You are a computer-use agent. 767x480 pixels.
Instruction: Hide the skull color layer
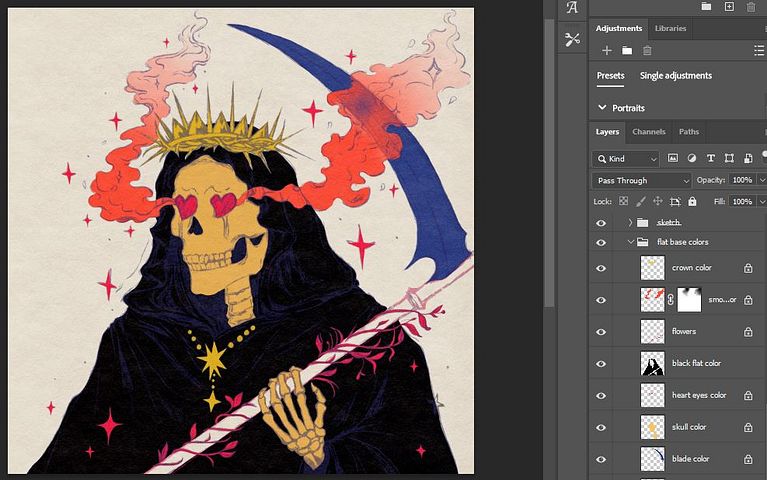601,427
